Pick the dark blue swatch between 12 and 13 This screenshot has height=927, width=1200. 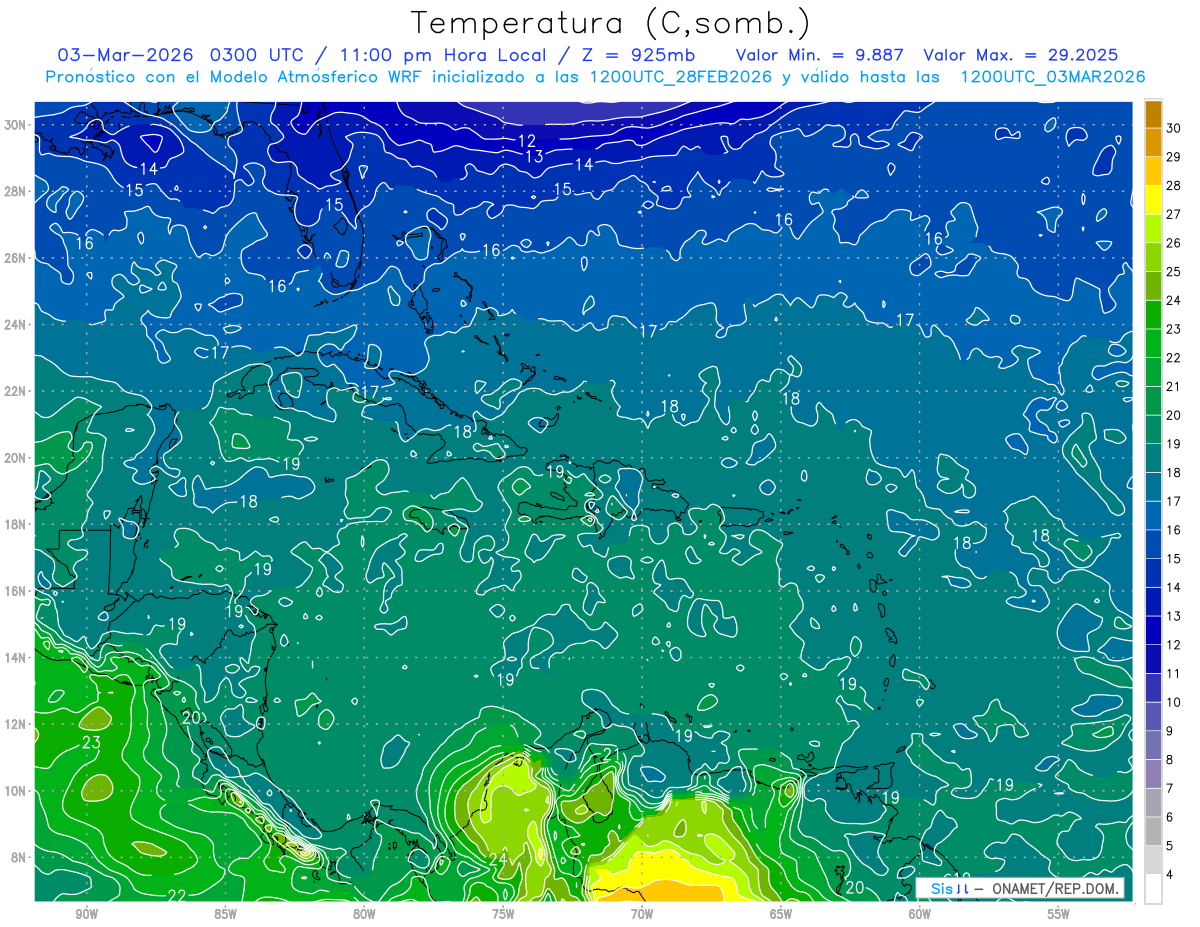pos(1153,630)
